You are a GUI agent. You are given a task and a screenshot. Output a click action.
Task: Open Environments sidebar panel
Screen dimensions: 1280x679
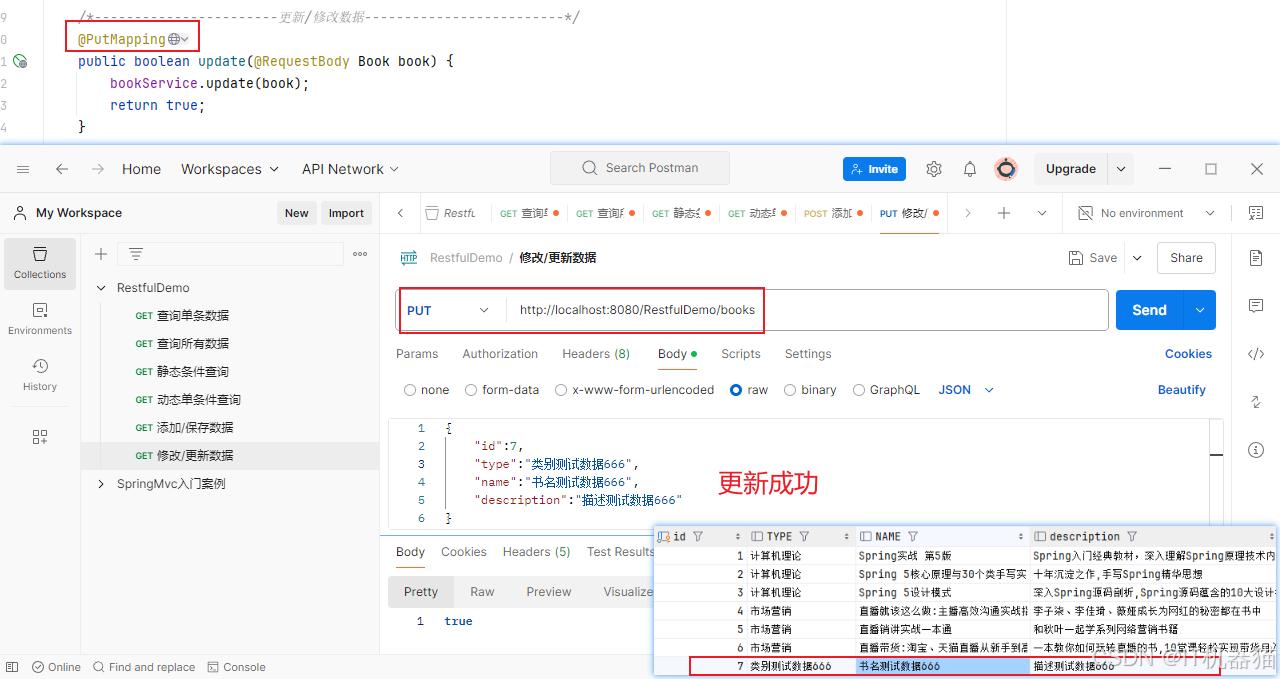[40, 319]
